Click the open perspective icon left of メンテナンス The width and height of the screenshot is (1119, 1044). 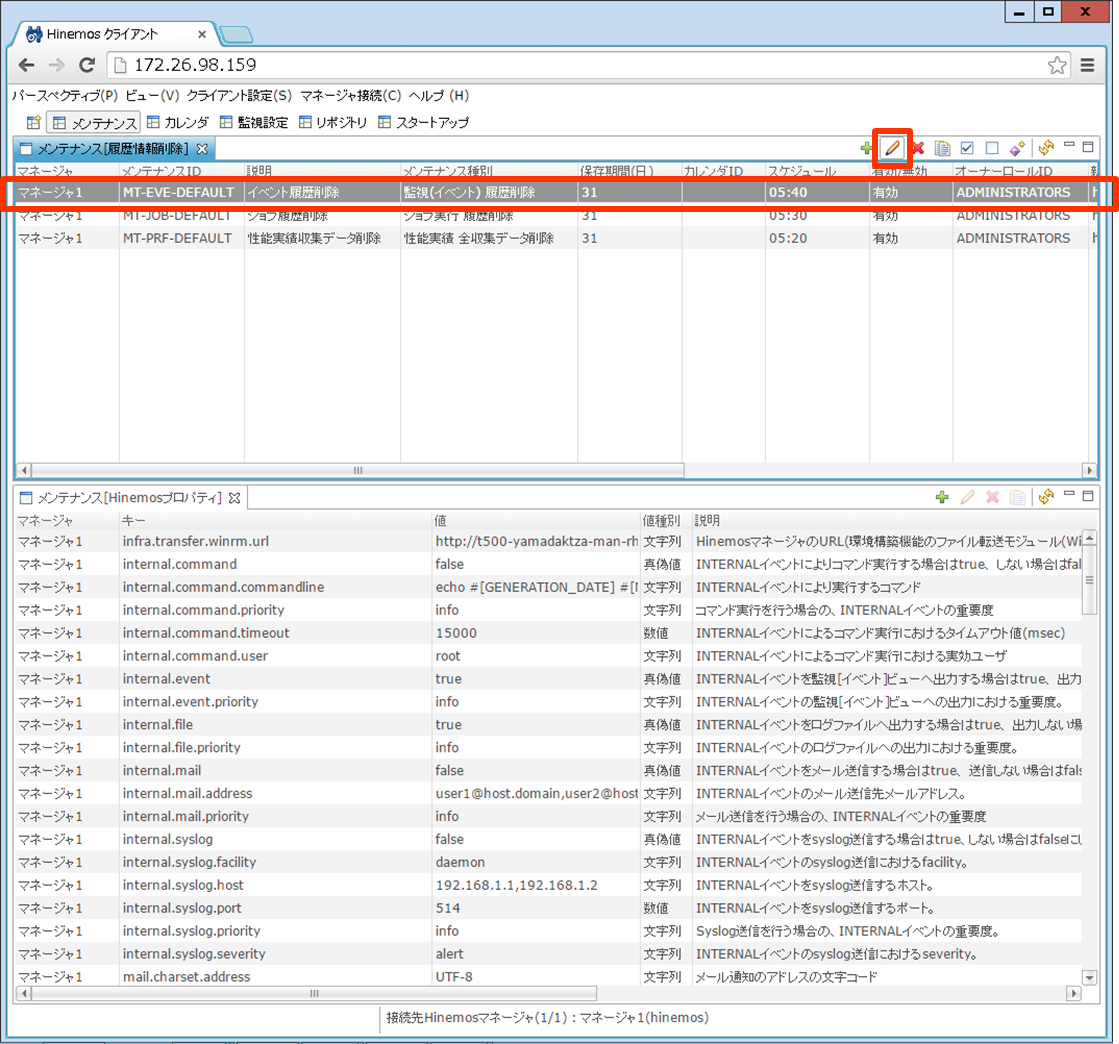34,123
